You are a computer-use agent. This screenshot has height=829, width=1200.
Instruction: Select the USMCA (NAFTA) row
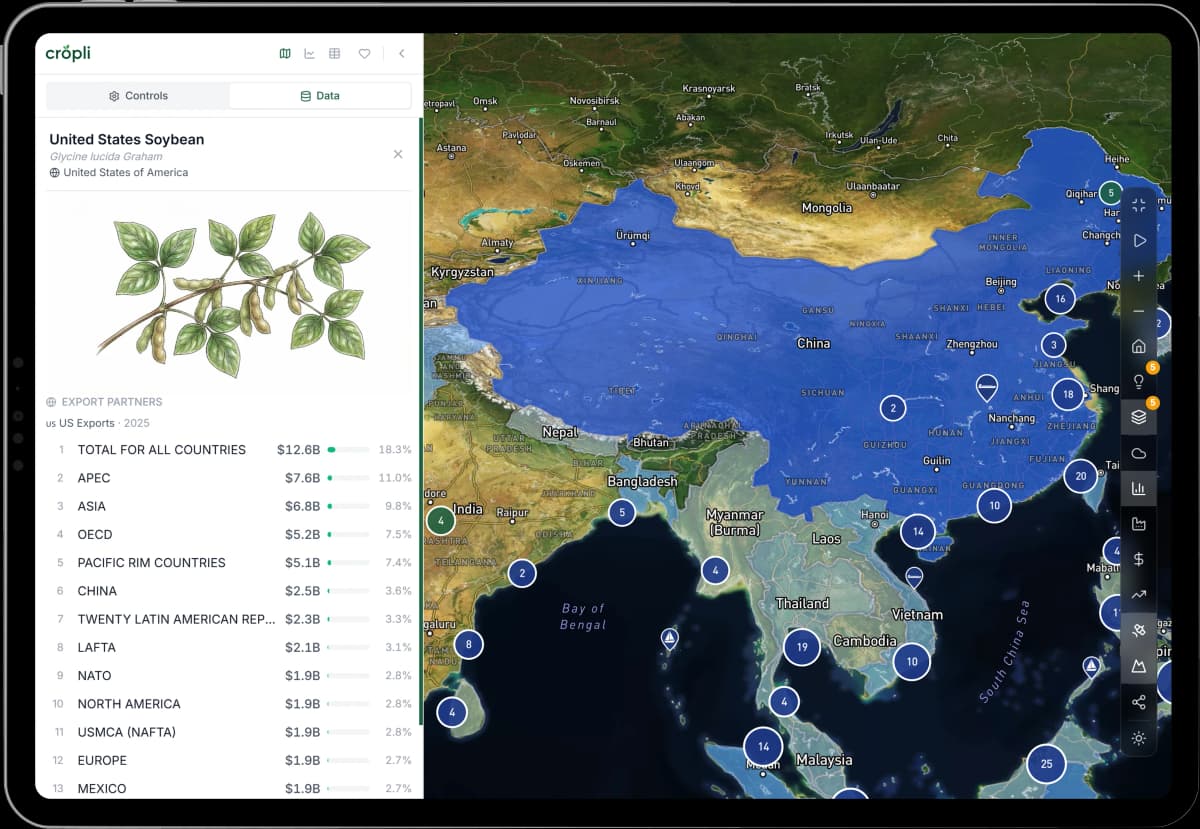click(231, 732)
